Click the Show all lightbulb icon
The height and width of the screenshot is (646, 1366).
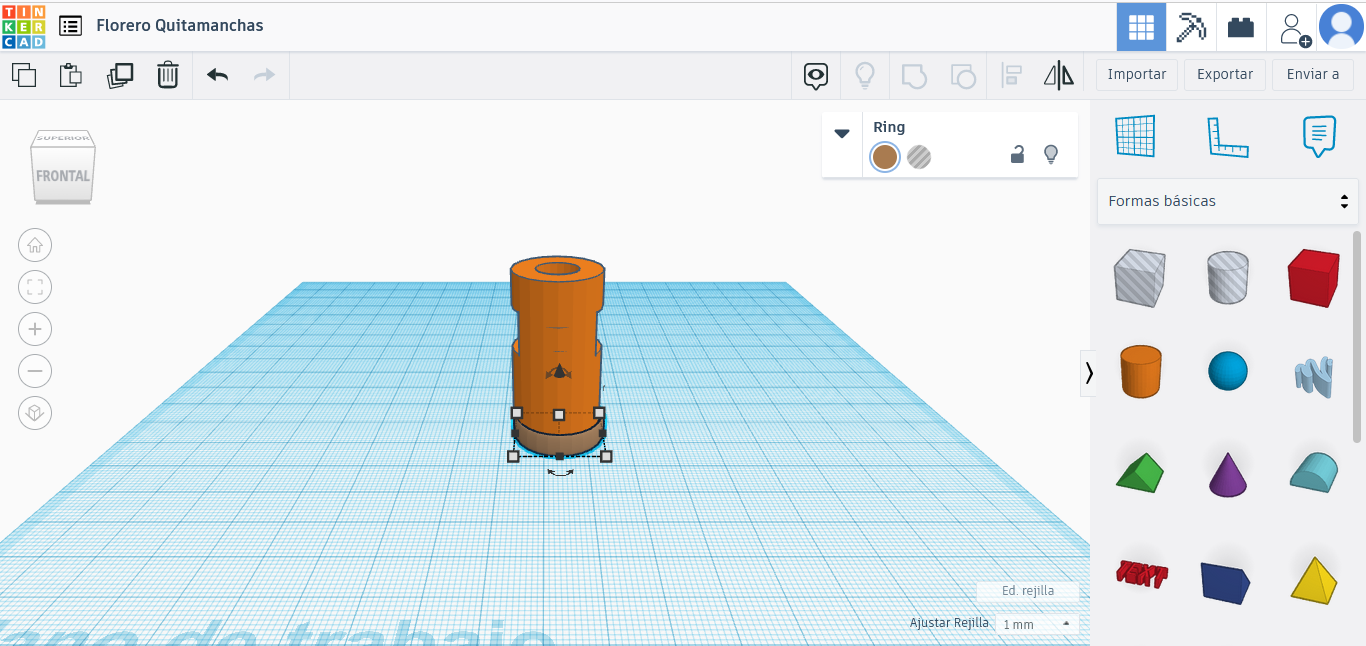[x=865, y=75]
